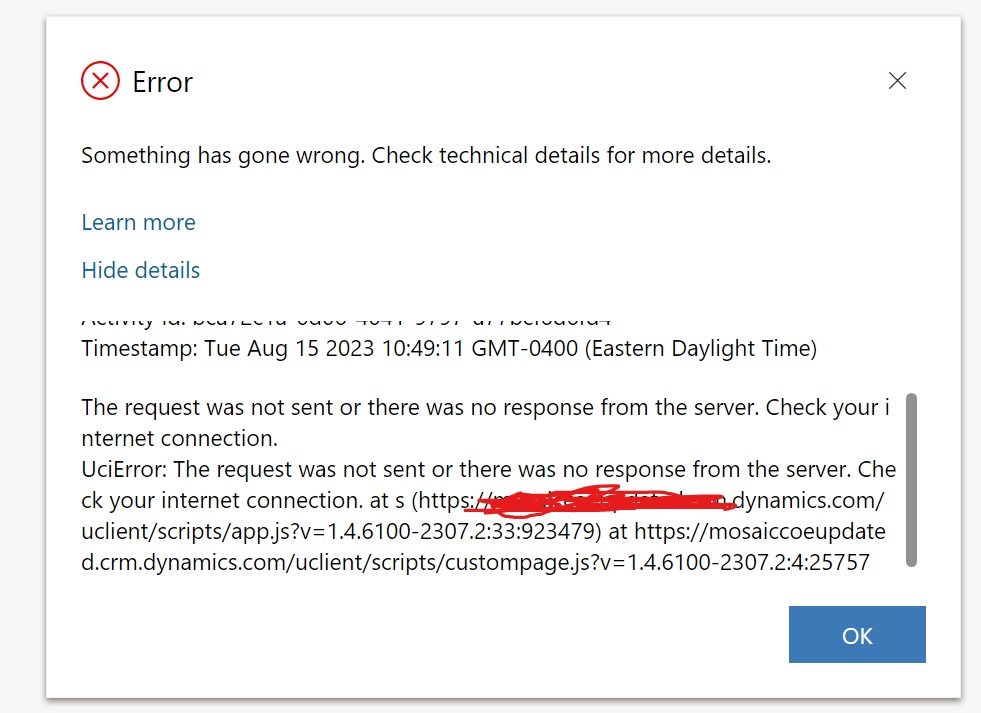
Task: Select the dismiss X icon of the popup
Action: coord(897,81)
